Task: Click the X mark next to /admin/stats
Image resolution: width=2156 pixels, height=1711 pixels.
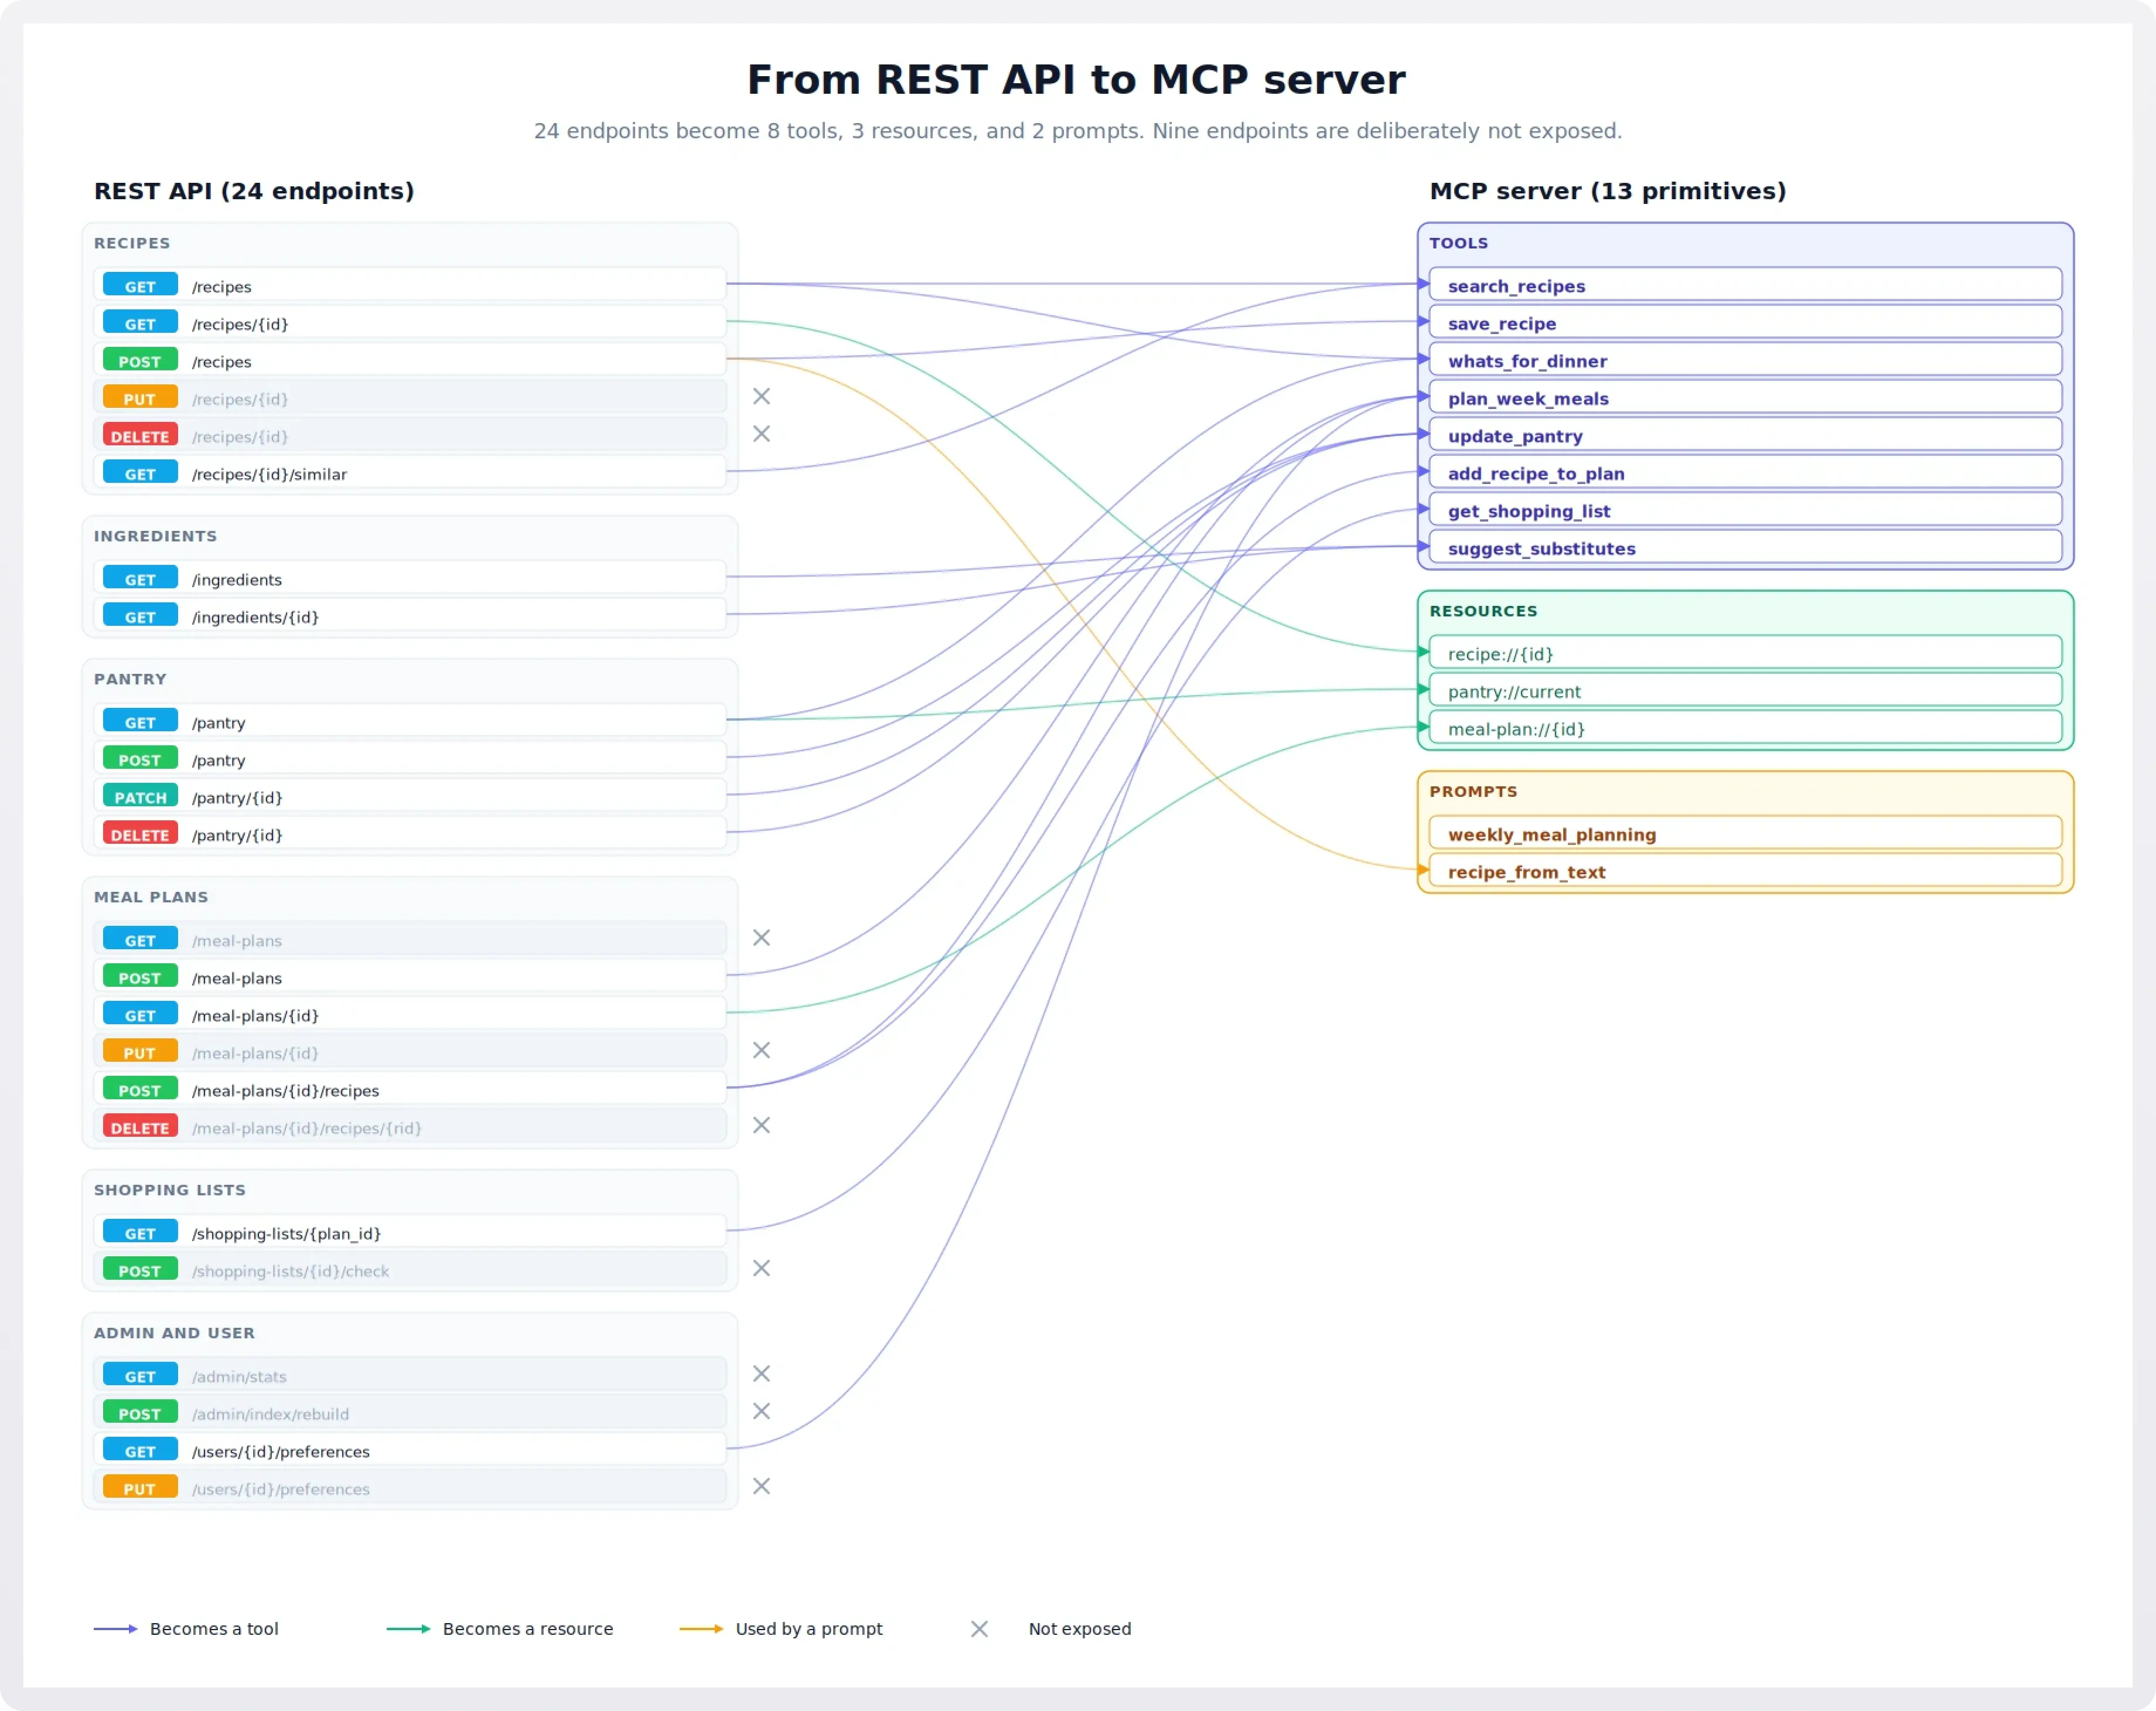Action: [x=761, y=1373]
